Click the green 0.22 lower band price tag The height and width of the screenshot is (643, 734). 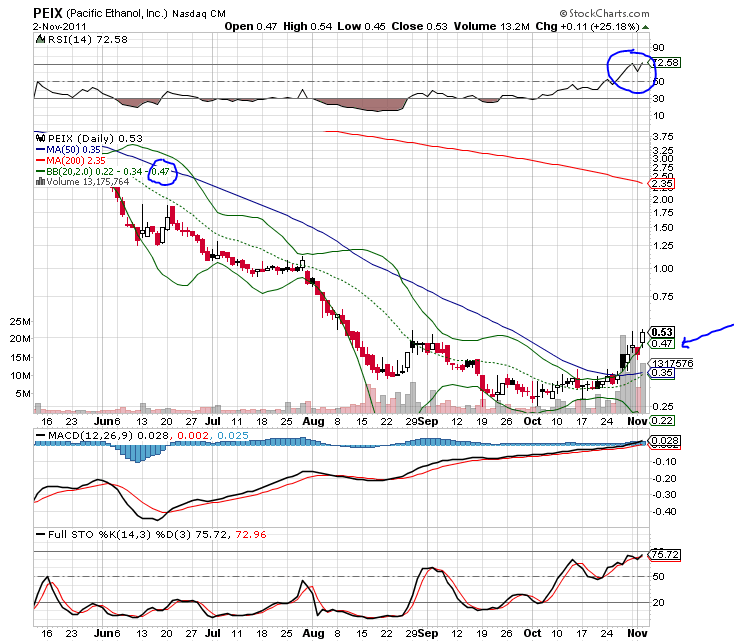(x=661, y=421)
